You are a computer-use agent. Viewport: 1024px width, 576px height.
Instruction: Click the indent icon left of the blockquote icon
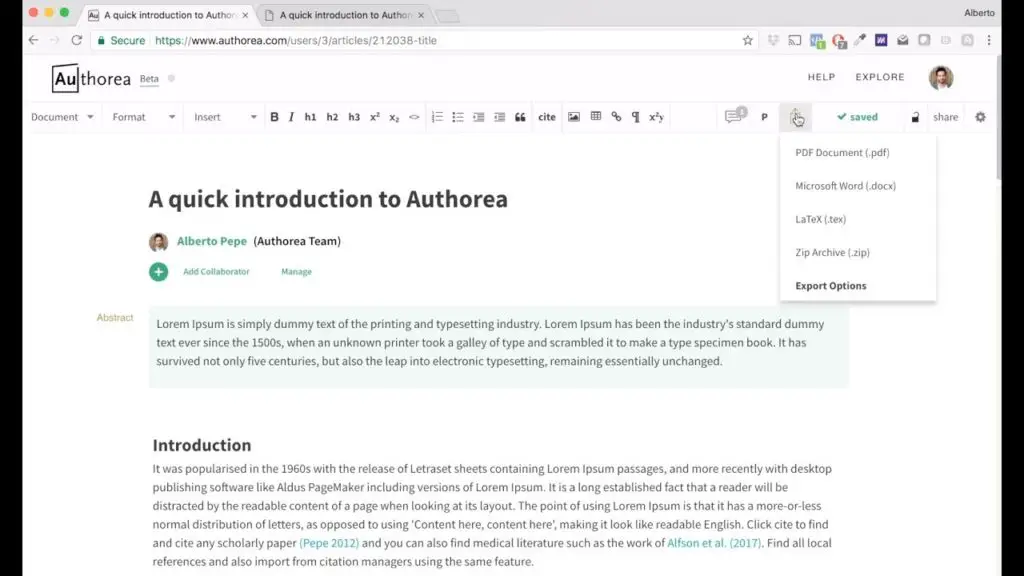coord(500,117)
